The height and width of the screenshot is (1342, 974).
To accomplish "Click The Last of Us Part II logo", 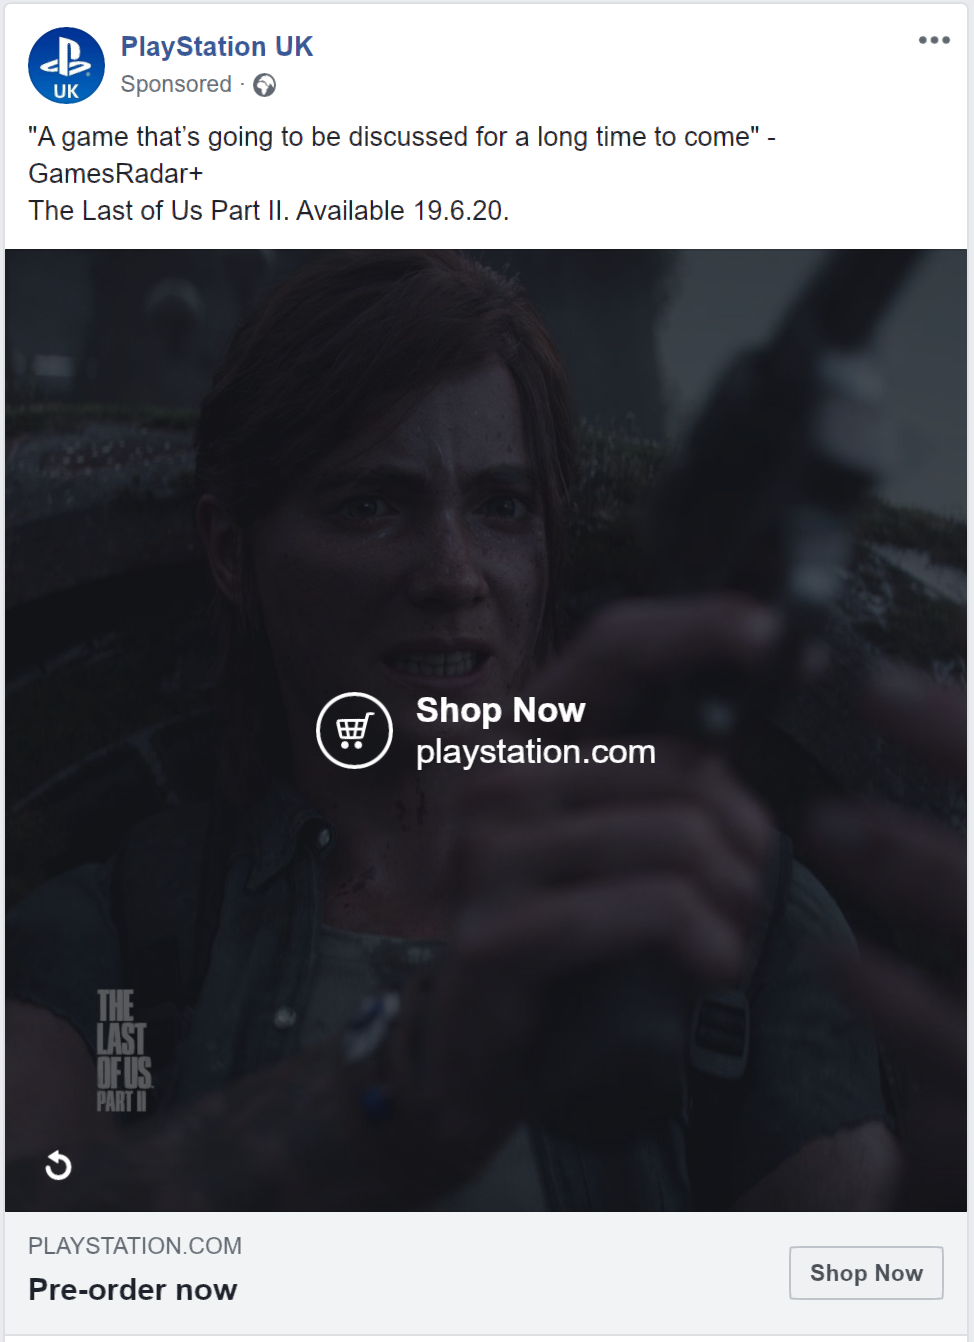I will coord(124,1051).
